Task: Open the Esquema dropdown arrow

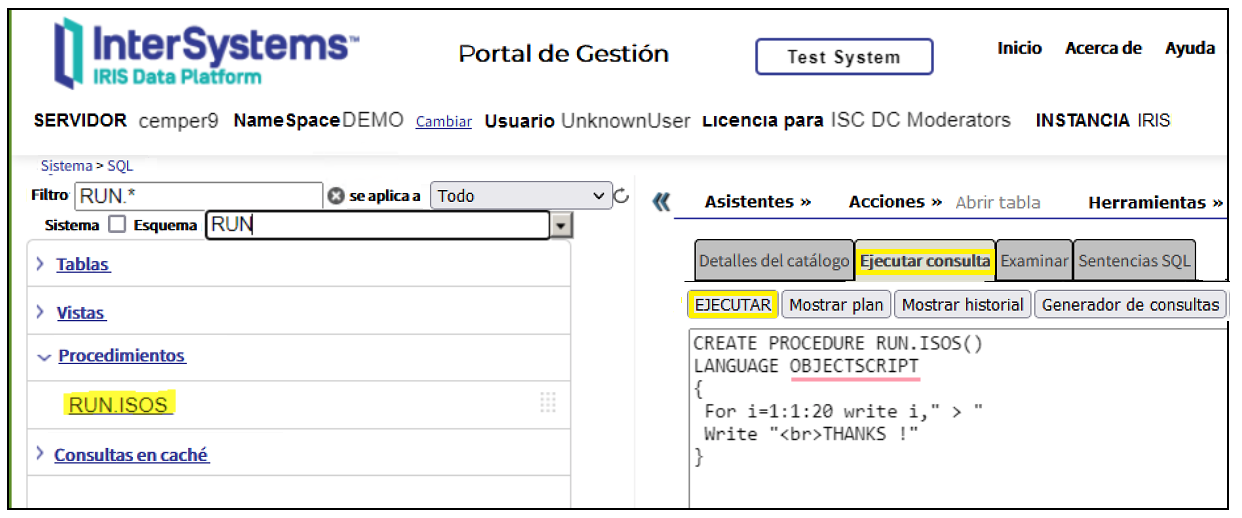Action: coord(561,226)
